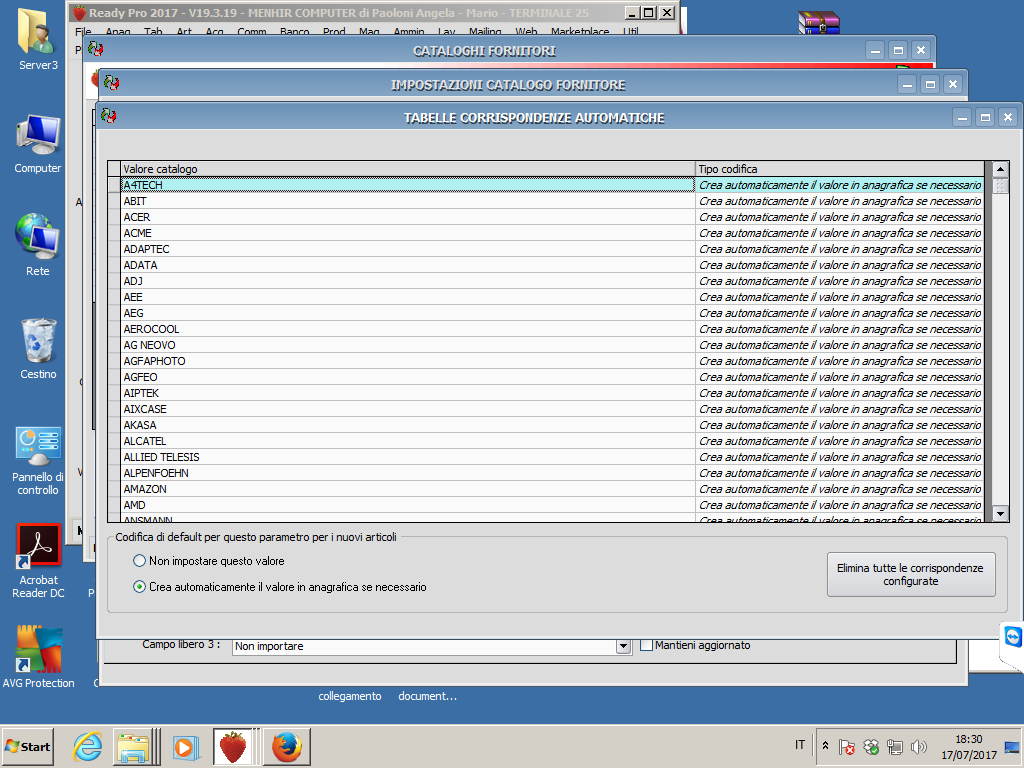This screenshot has width=1024, height=768.
Task: Open Firefox from the taskbar
Action: (286, 746)
